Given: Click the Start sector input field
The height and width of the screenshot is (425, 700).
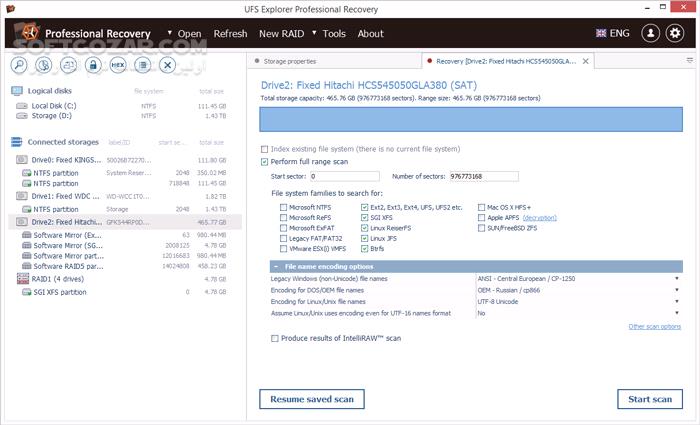Looking at the screenshot, I should (x=345, y=176).
